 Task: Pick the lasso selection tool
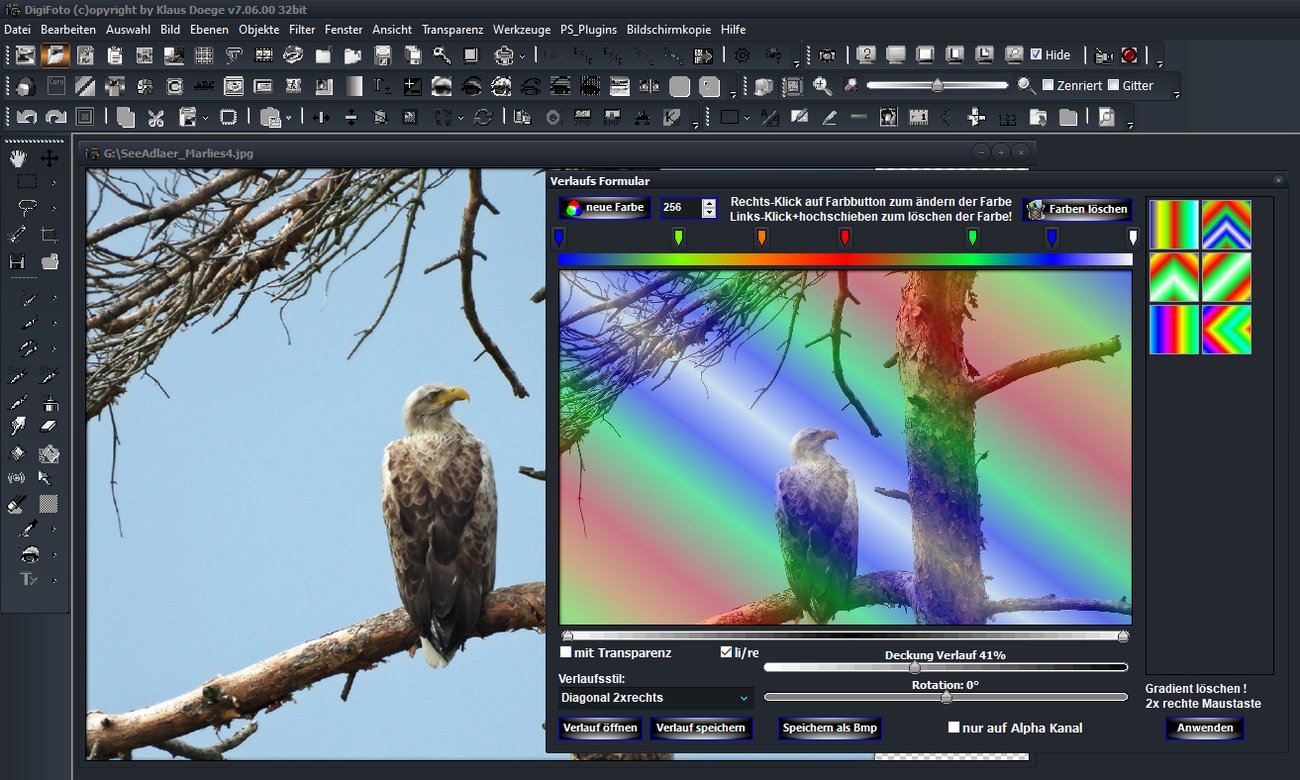(27, 208)
